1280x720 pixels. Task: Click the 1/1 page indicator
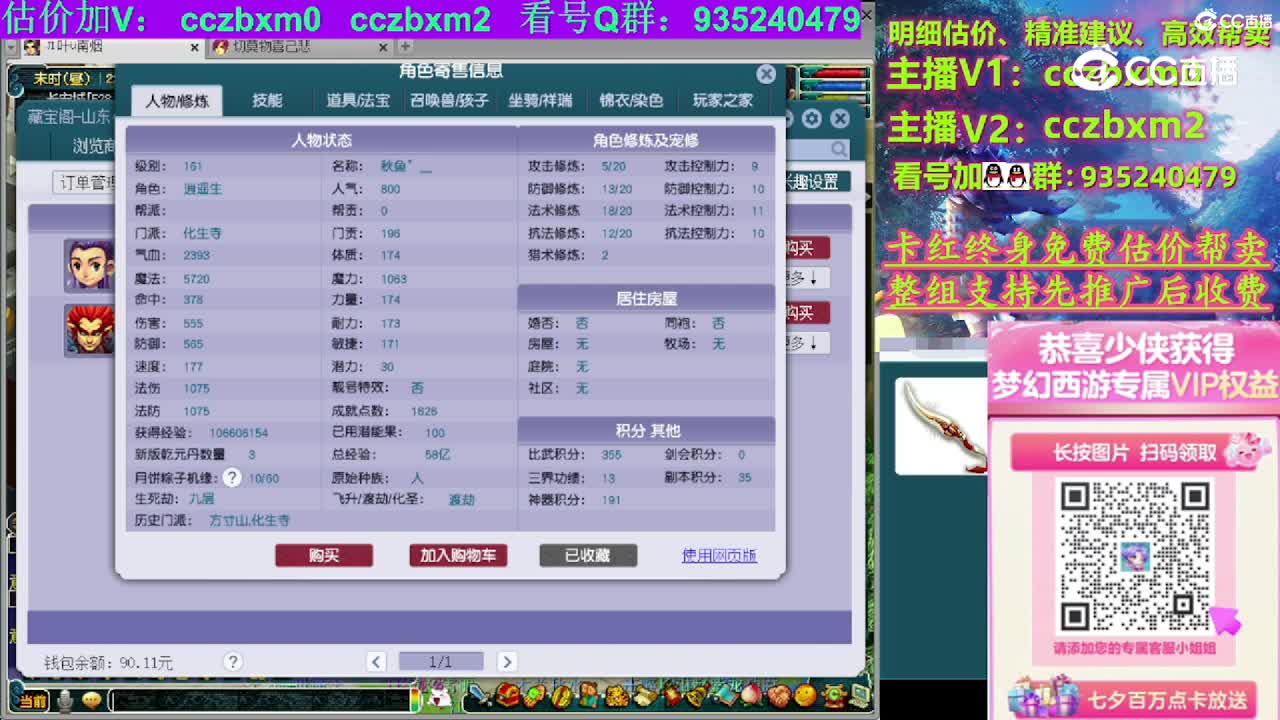[441, 661]
